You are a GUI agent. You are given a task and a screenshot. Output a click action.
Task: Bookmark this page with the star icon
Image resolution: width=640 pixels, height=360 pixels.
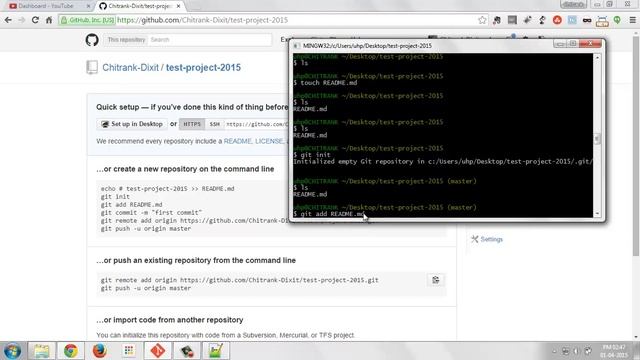pyautogui.click(x=482, y=20)
